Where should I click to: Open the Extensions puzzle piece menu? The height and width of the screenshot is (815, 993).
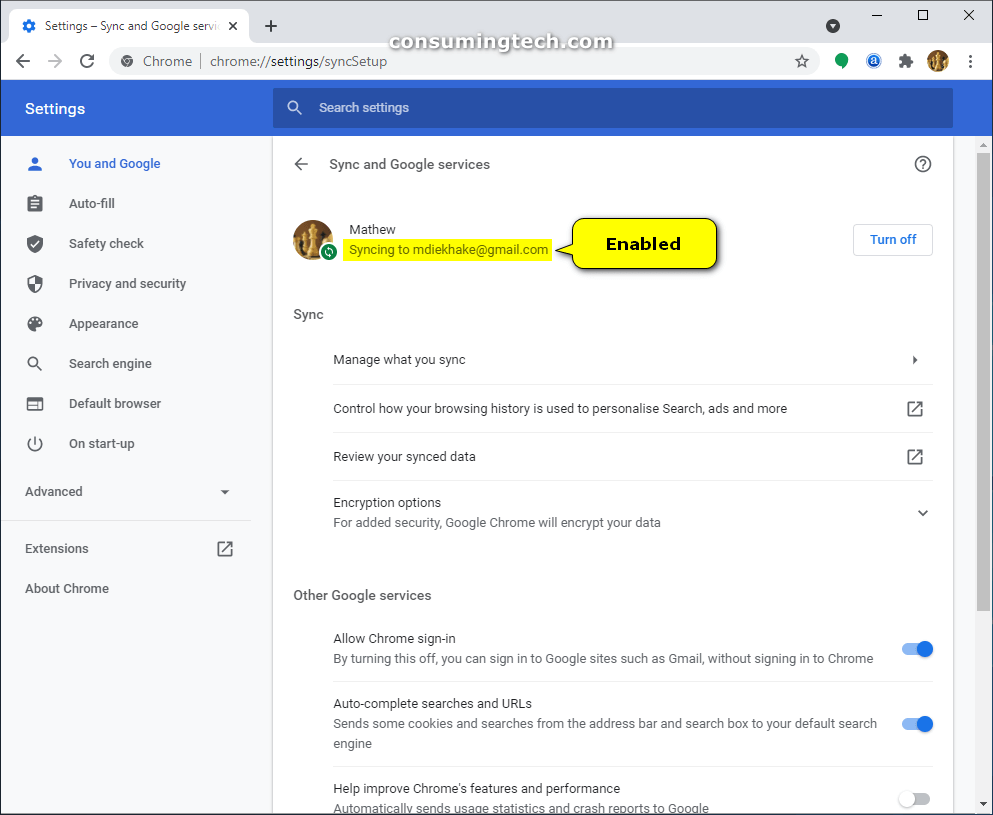coord(906,61)
